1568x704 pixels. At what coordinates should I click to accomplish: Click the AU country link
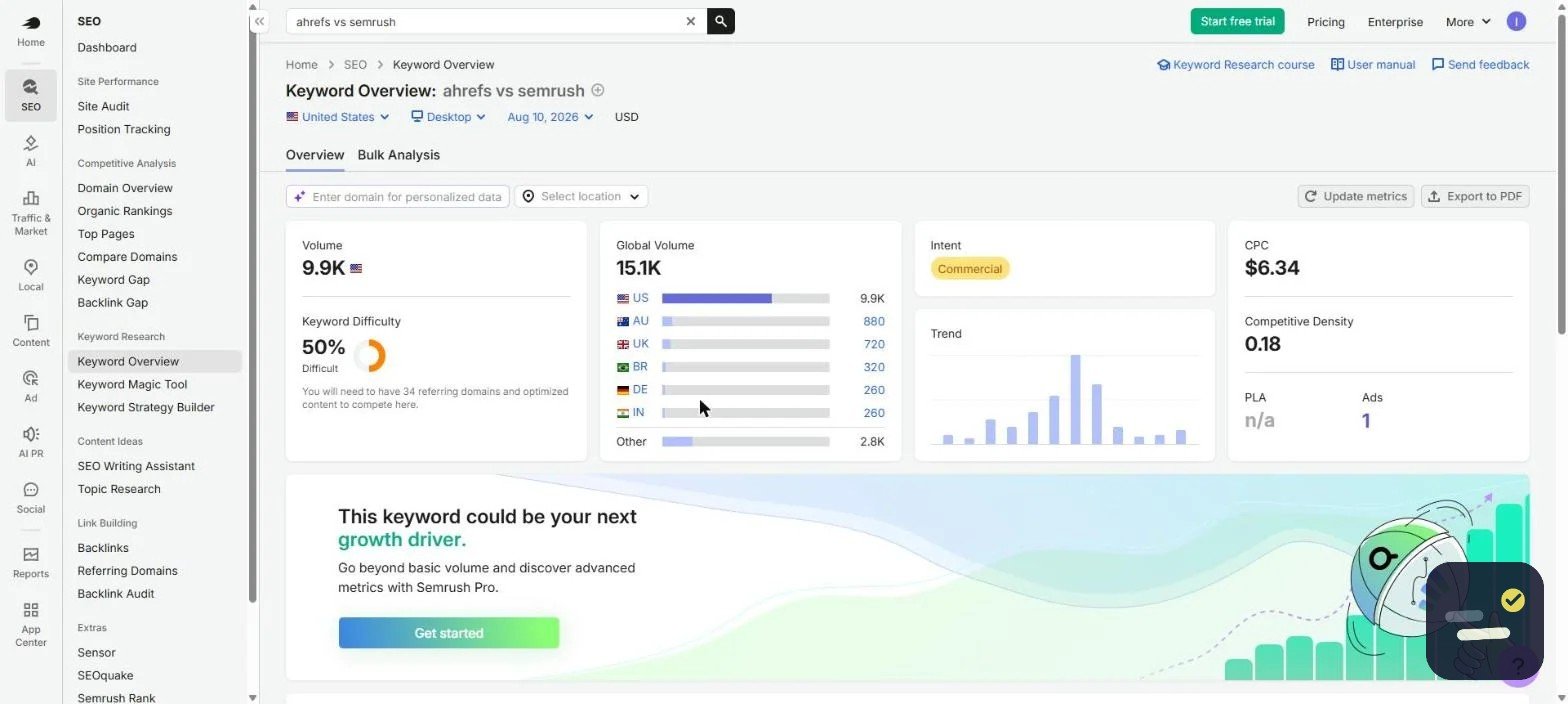(x=640, y=321)
